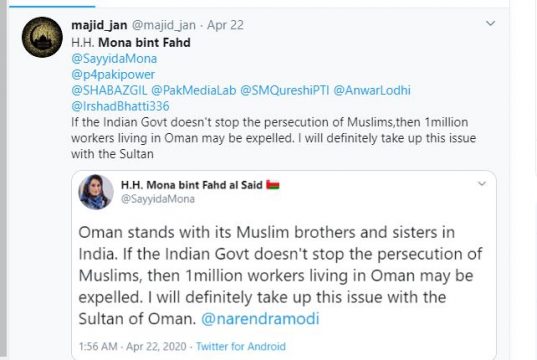
Task: Click the @narendramodi mention in quoted tweet
Action: [x=260, y=319]
